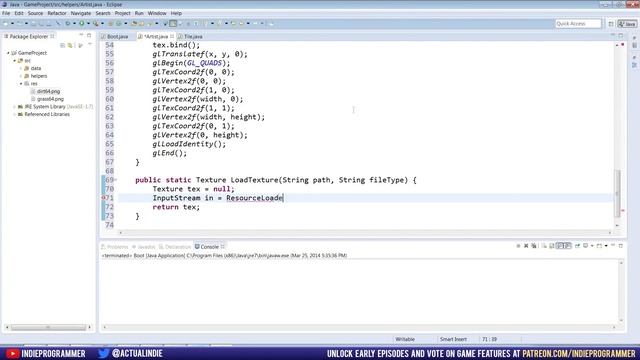Minimize the Package Explorer view
Image resolution: width=640 pixels, height=360 pixels.
81,36
